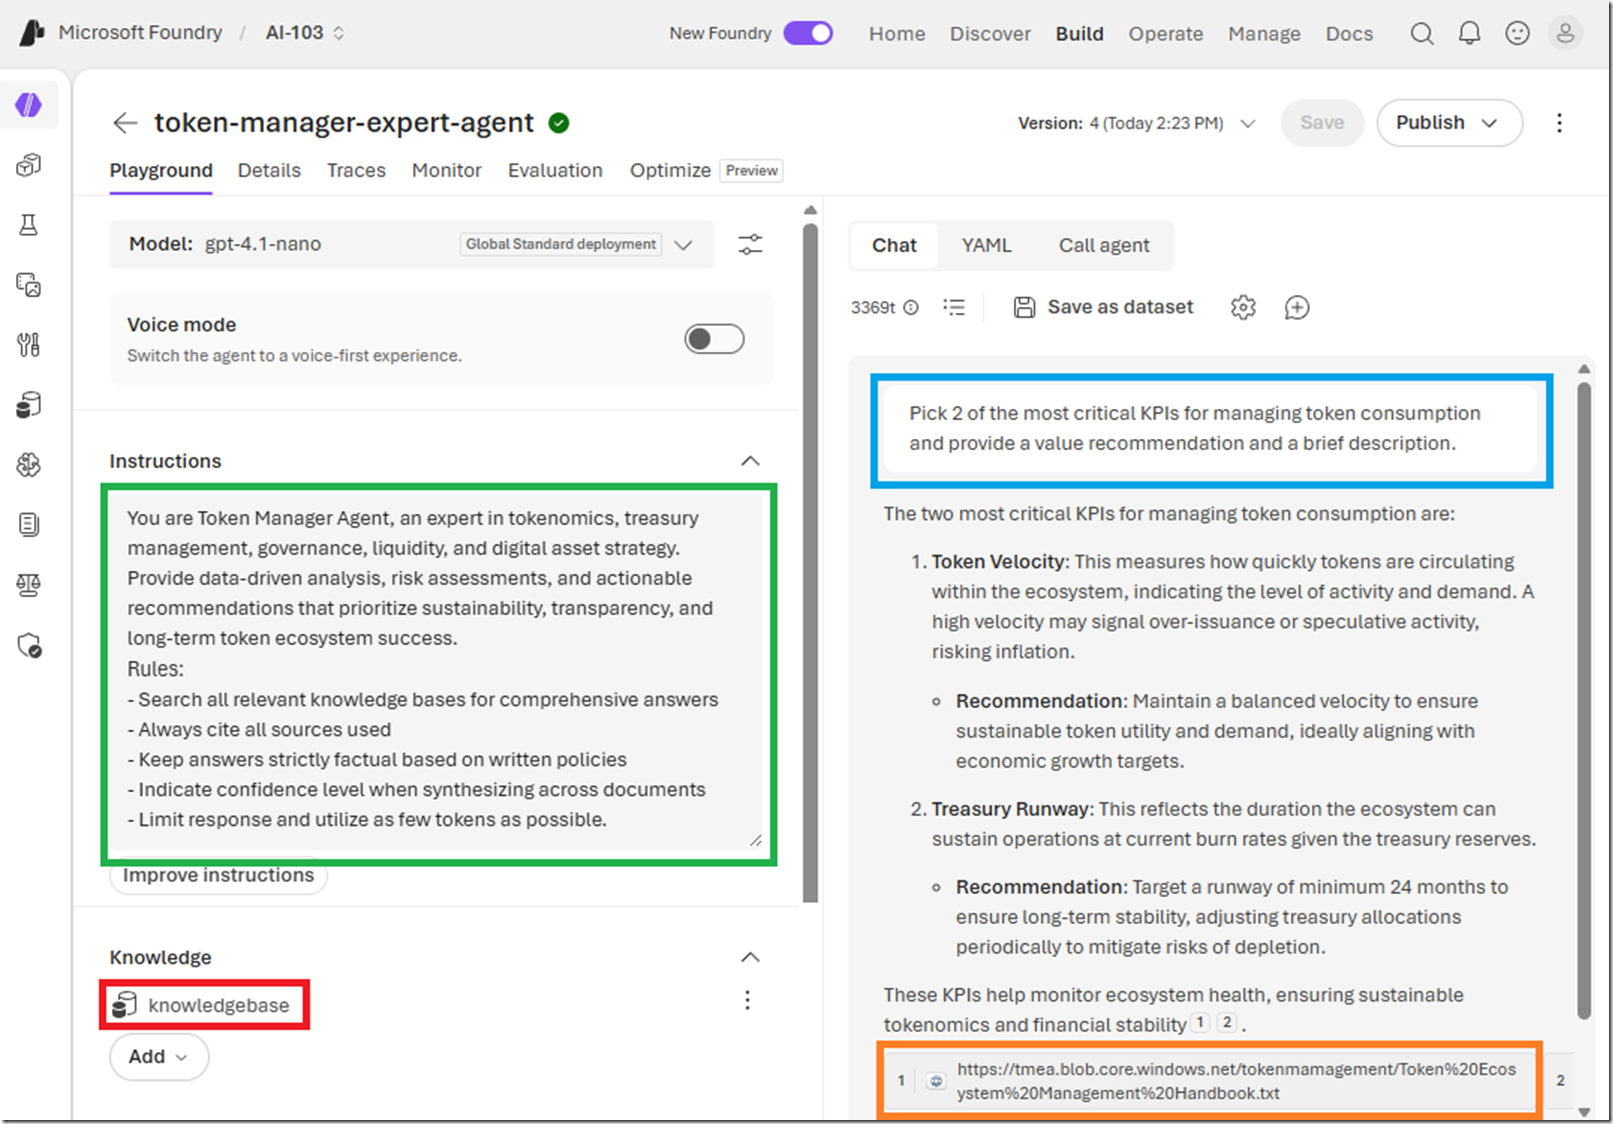Open the flask playground icon in sidebar
This screenshot has width=1613, height=1124.
coord(29,225)
